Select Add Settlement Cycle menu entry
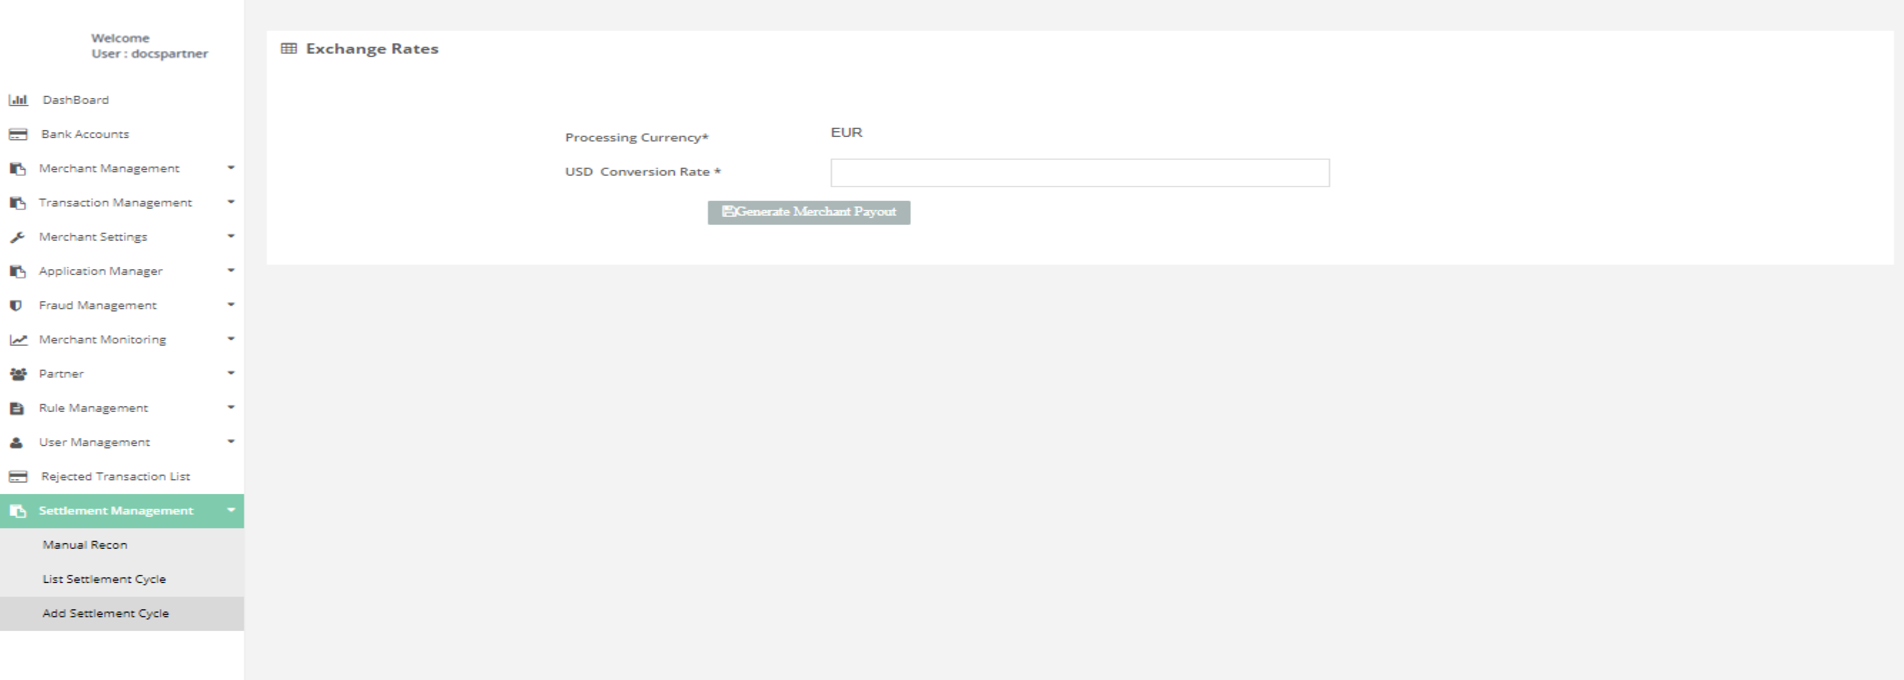This screenshot has height=680, width=1904. (x=105, y=613)
